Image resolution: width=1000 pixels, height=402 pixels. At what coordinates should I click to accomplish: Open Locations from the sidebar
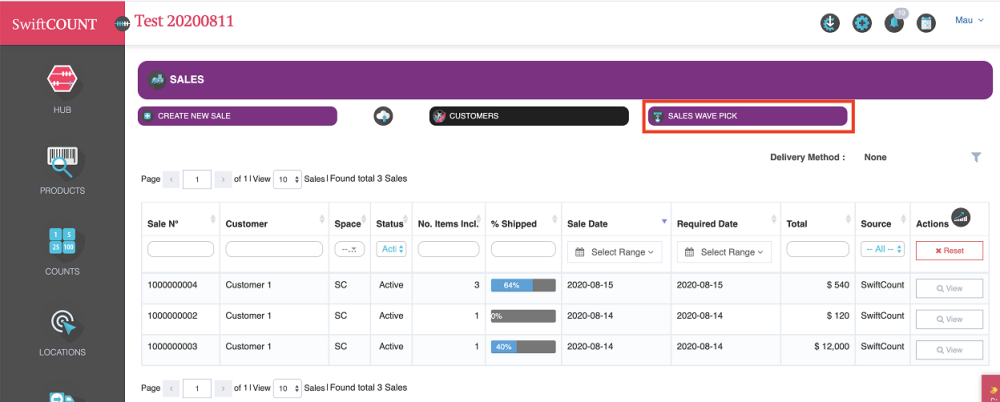[62, 328]
